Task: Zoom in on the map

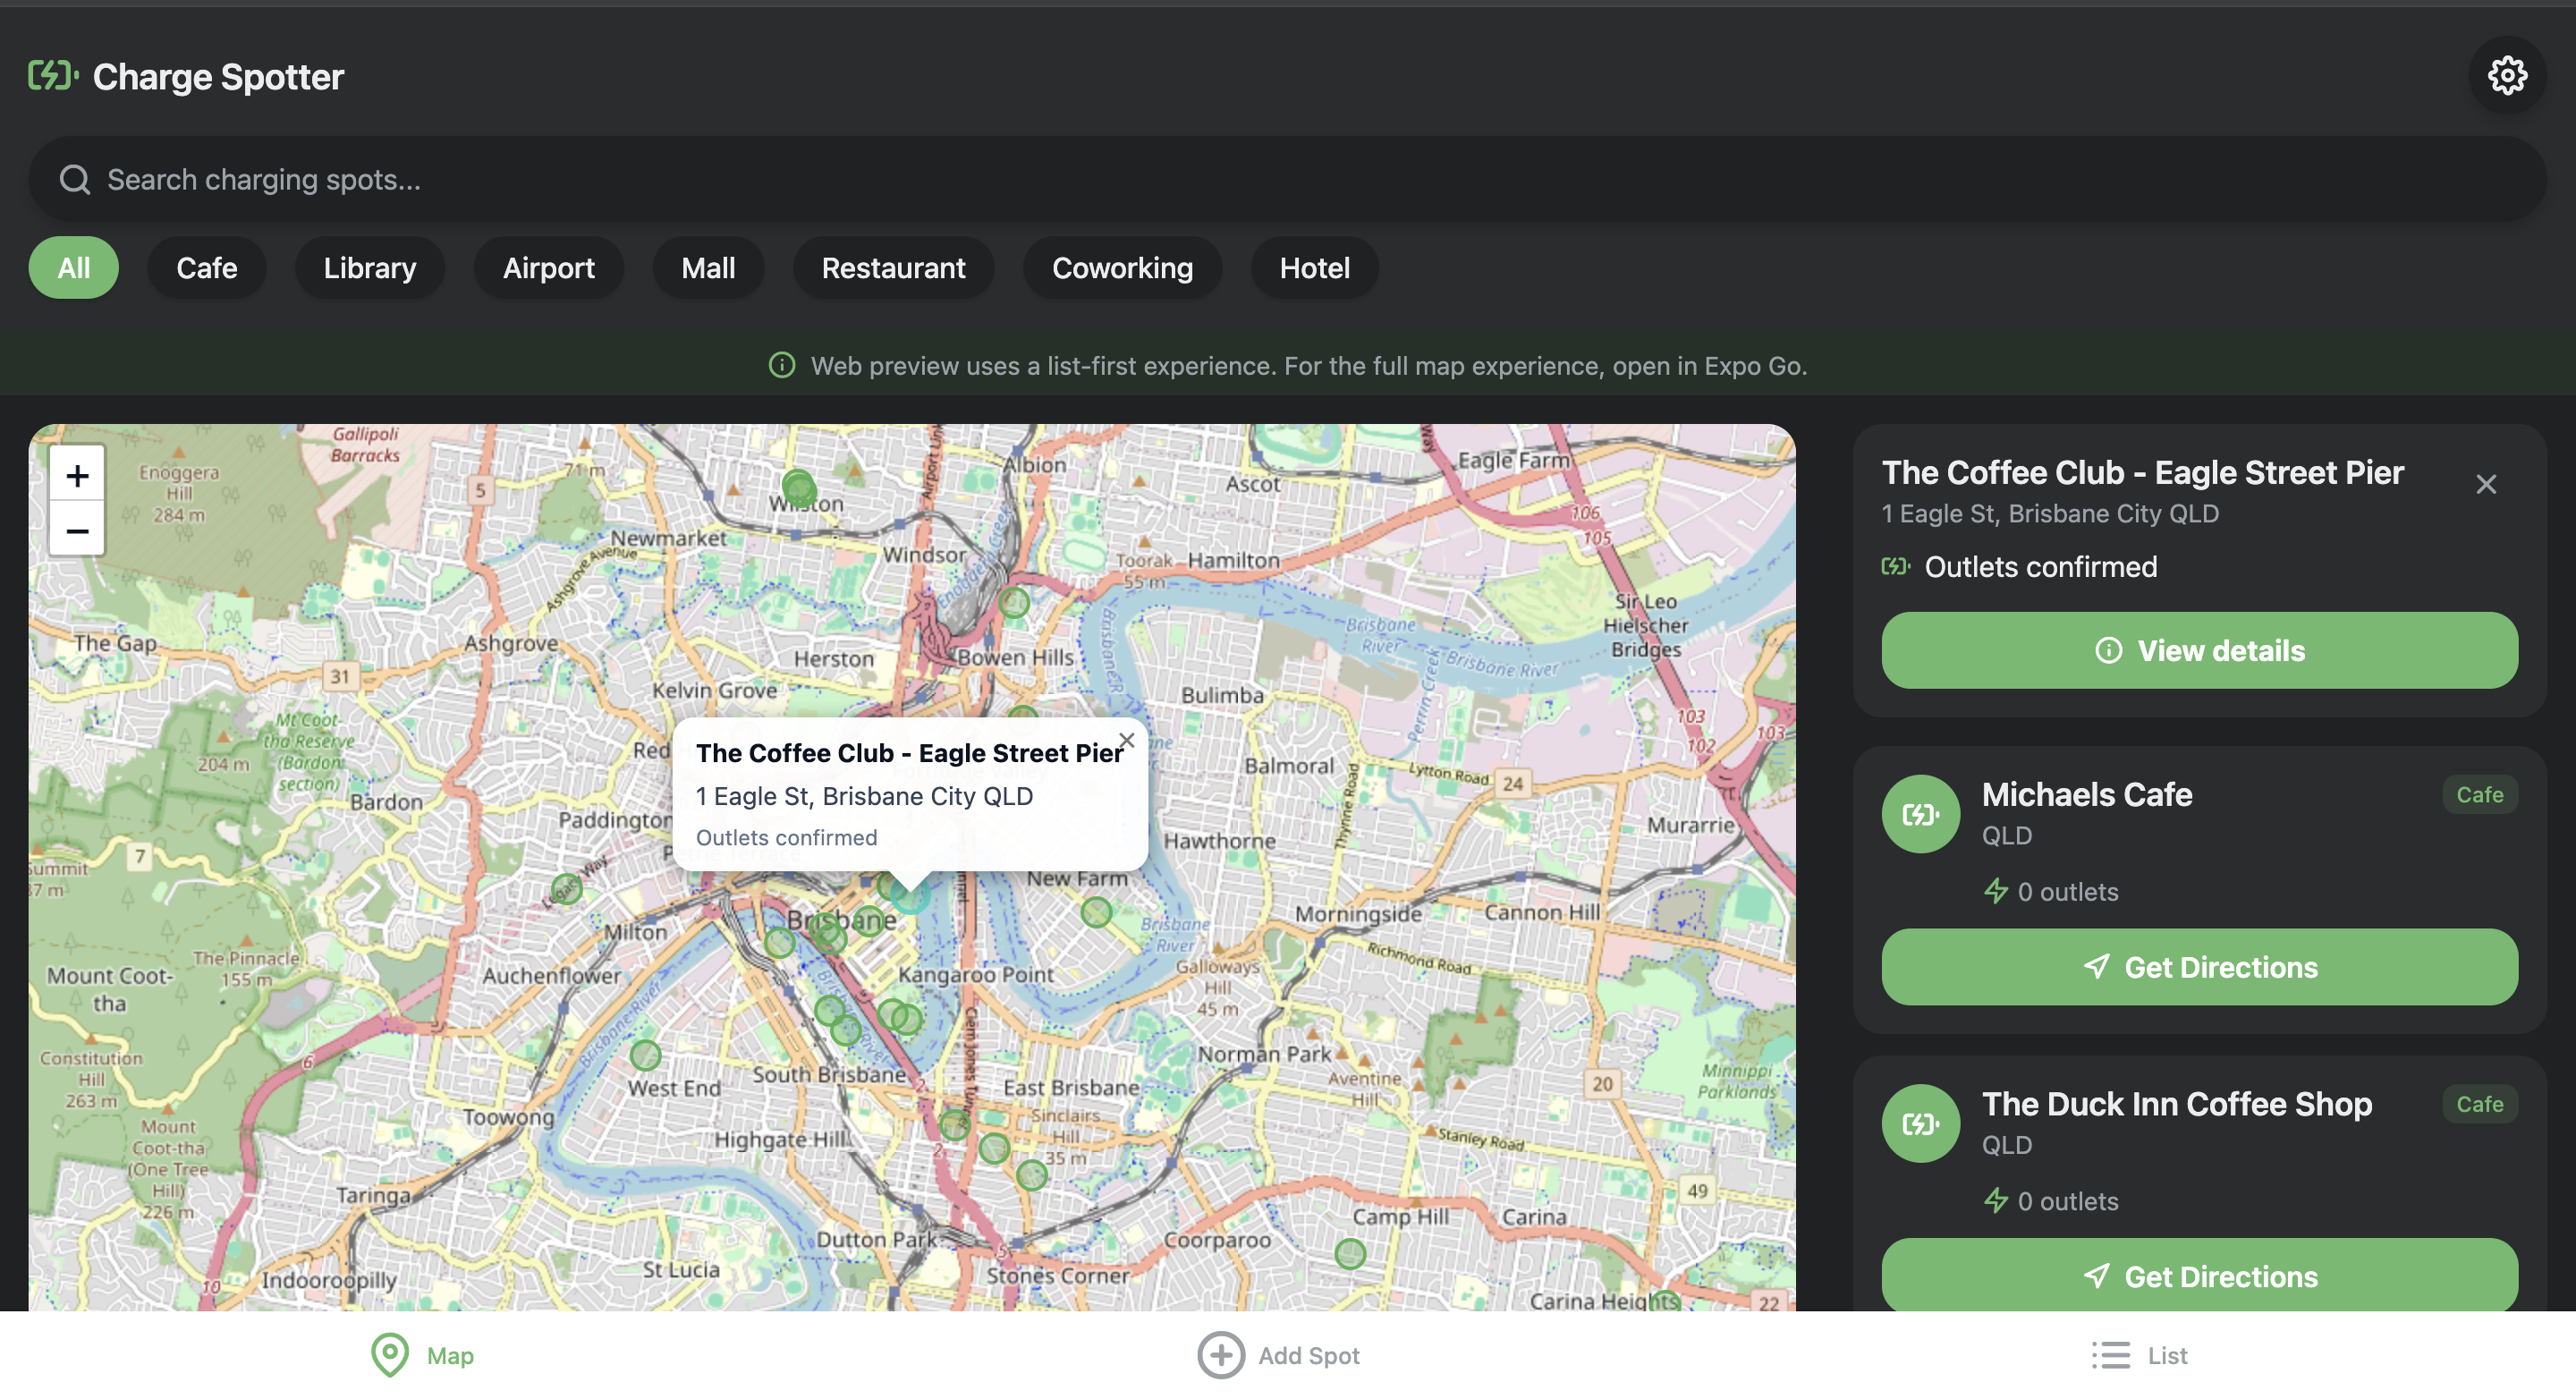Action: 76,475
